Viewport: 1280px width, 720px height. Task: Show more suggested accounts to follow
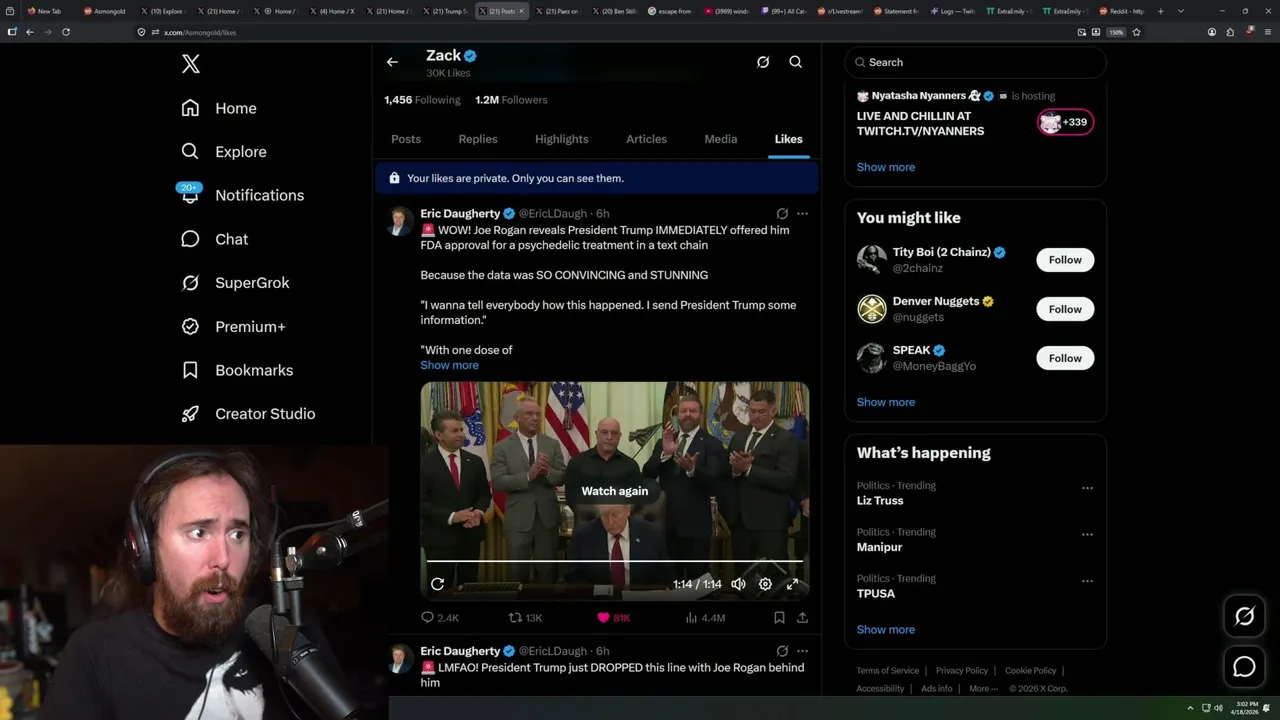pos(885,402)
